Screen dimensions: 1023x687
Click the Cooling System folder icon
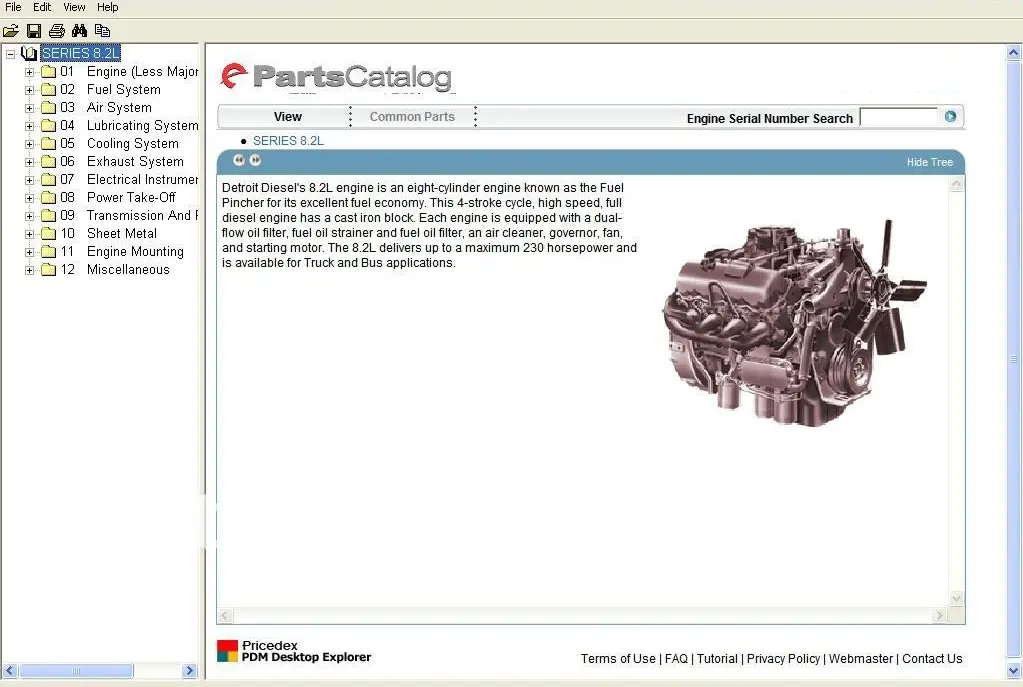coord(48,144)
